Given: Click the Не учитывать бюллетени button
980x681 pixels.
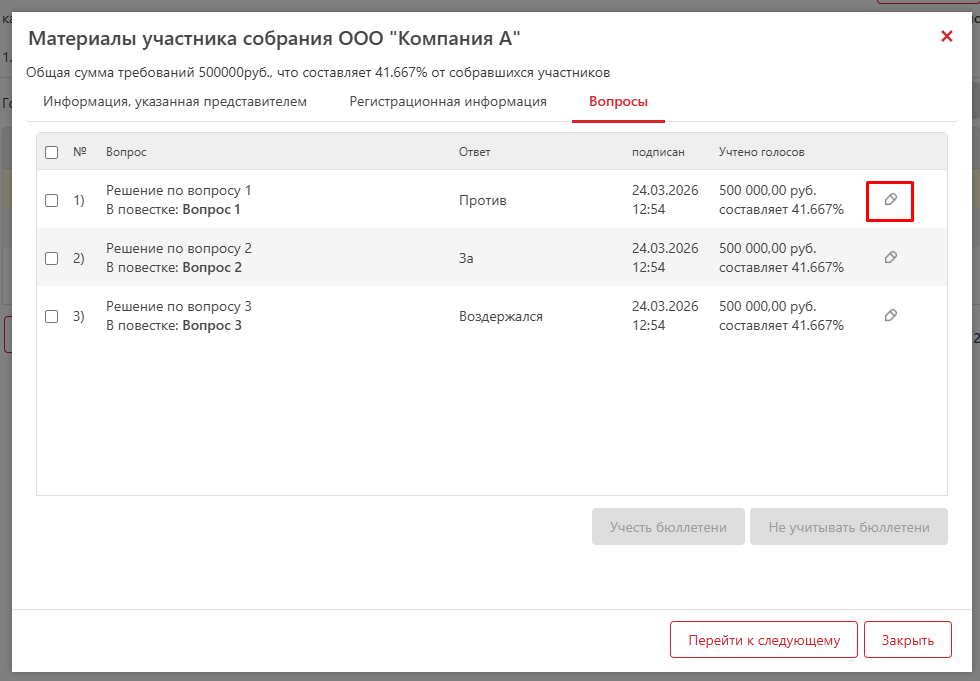Looking at the screenshot, I should pos(849,527).
